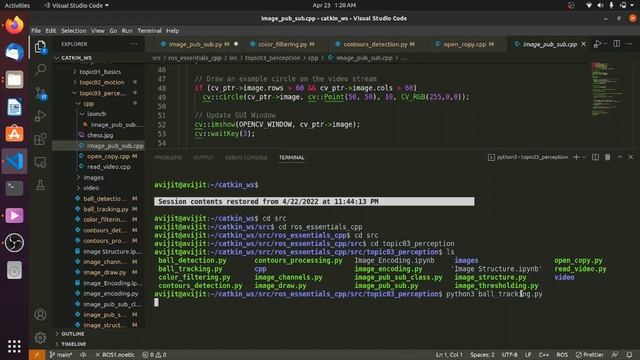Open the Accounts menu icon

pos(40,315)
